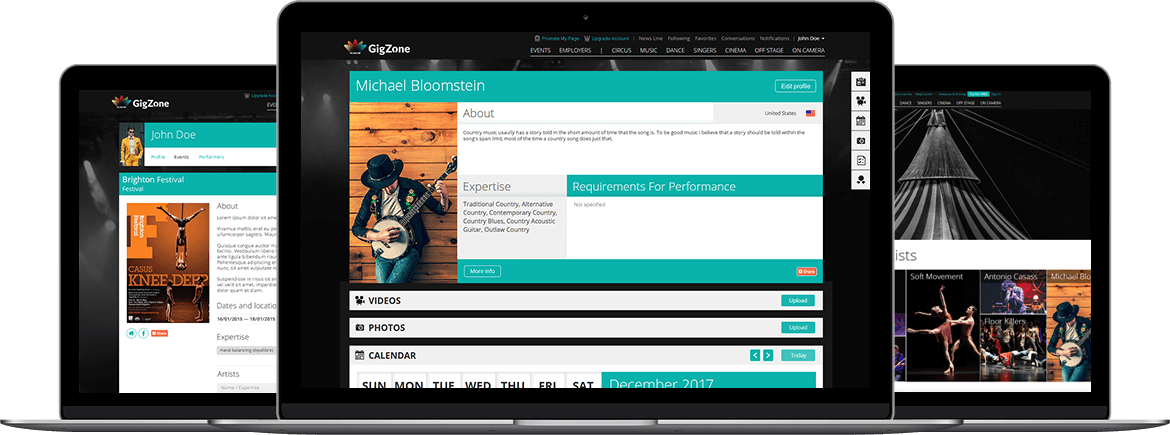
Task: Click Promote My Page link
Action: pos(557,38)
